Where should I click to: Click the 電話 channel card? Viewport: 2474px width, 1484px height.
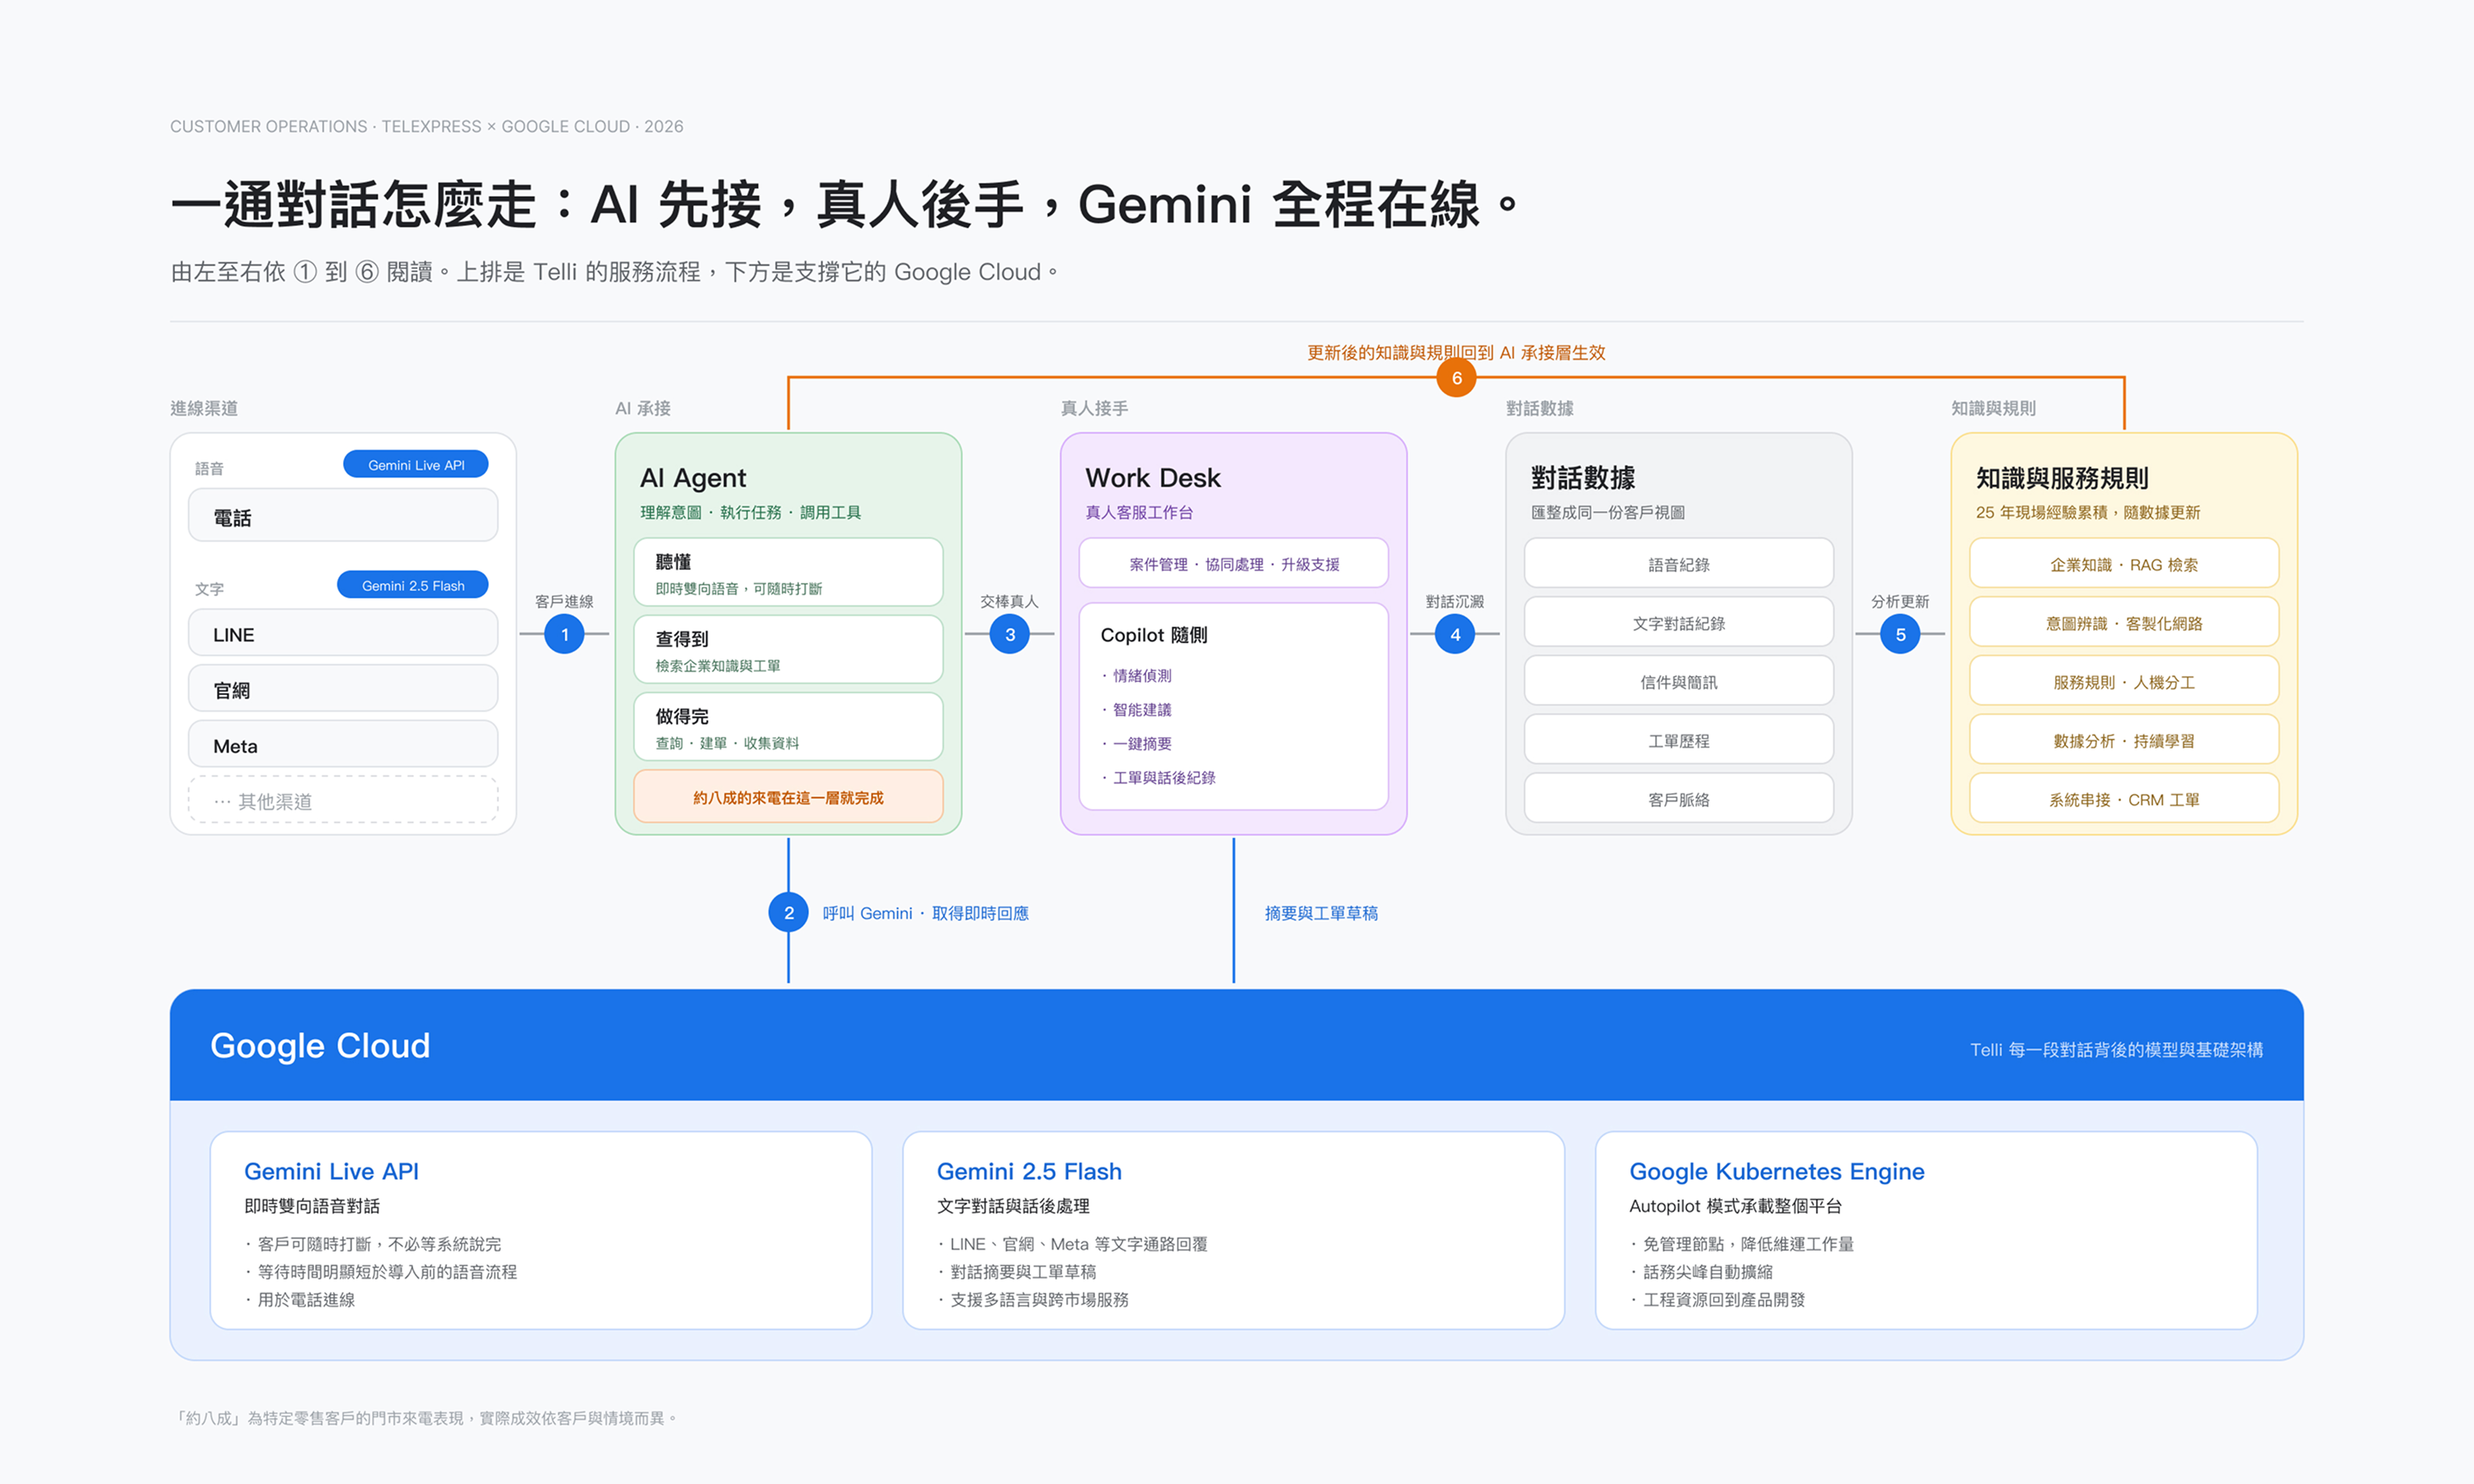(x=343, y=517)
